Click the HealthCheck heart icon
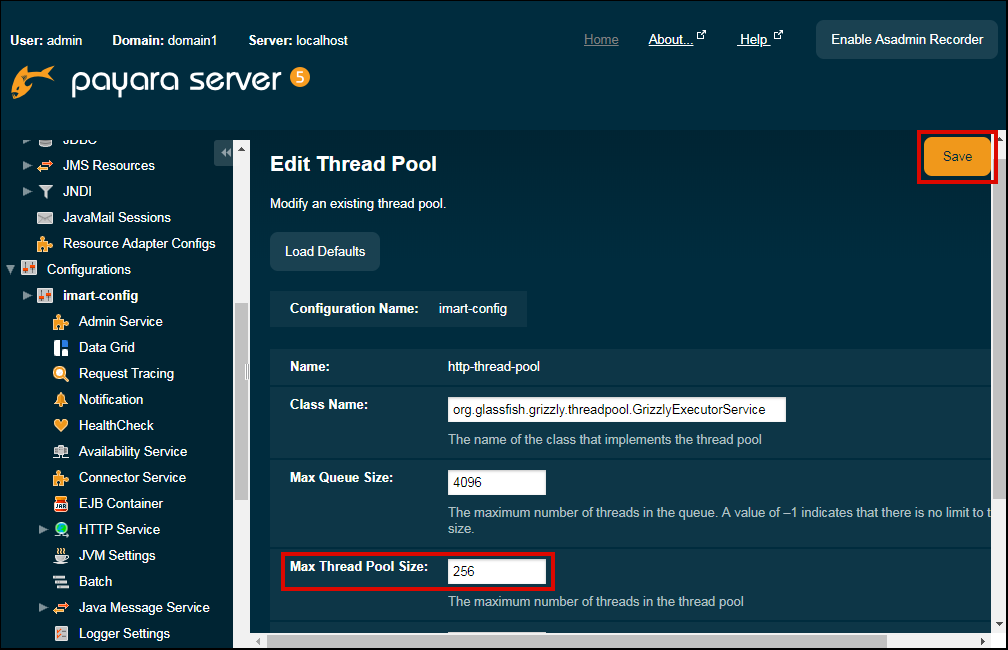 pos(60,426)
